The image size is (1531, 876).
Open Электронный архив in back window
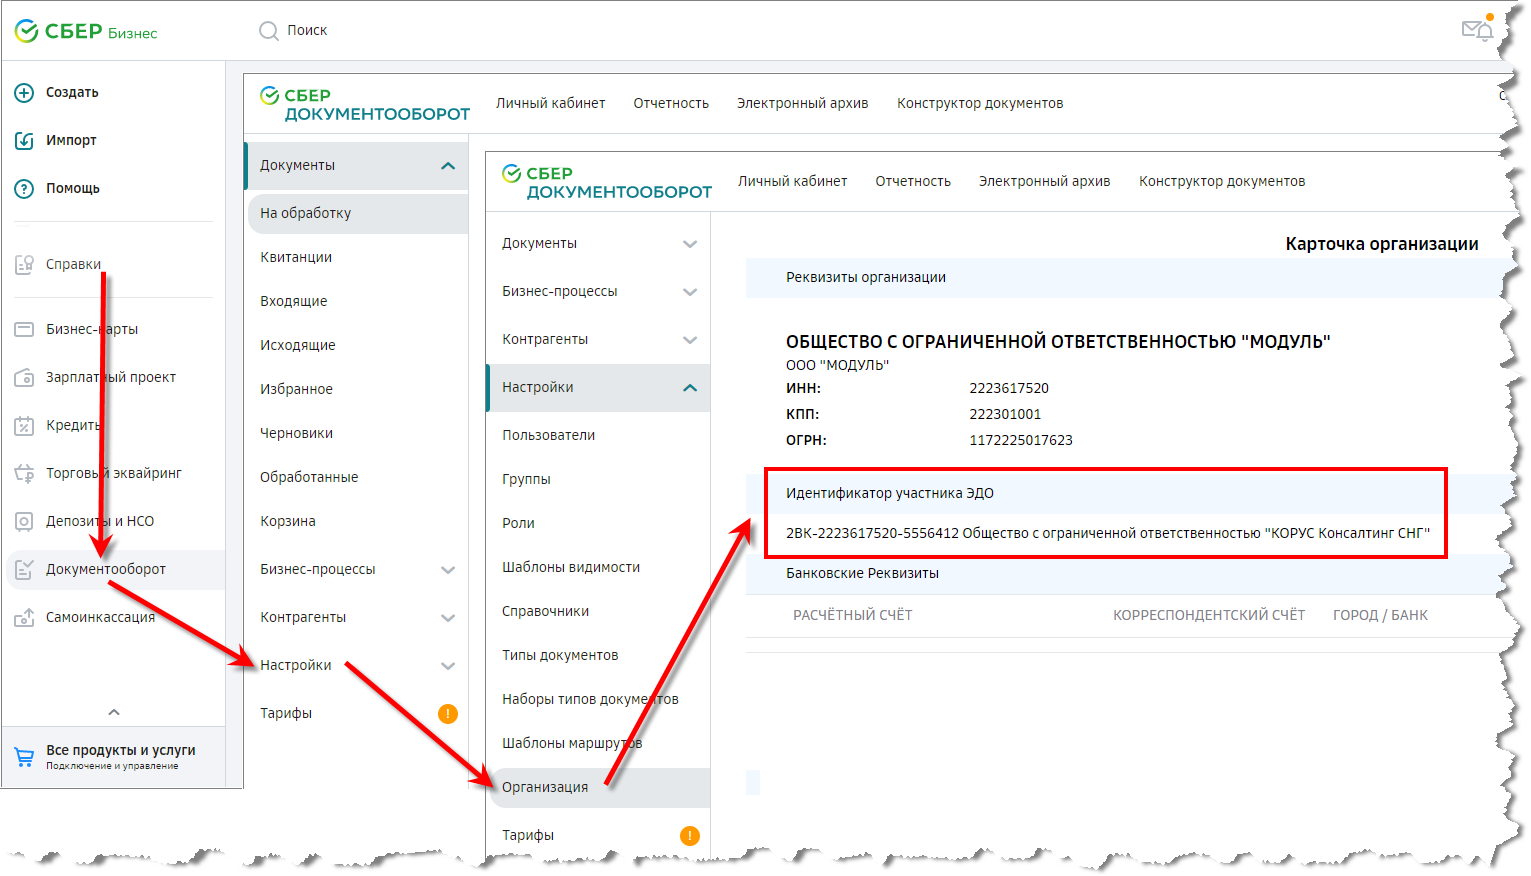click(803, 103)
